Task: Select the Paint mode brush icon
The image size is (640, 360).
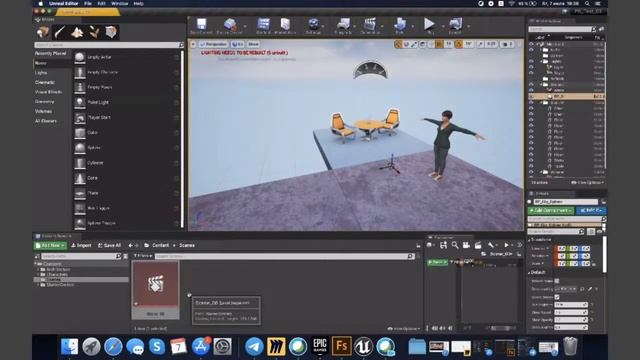Action: (x=60, y=32)
